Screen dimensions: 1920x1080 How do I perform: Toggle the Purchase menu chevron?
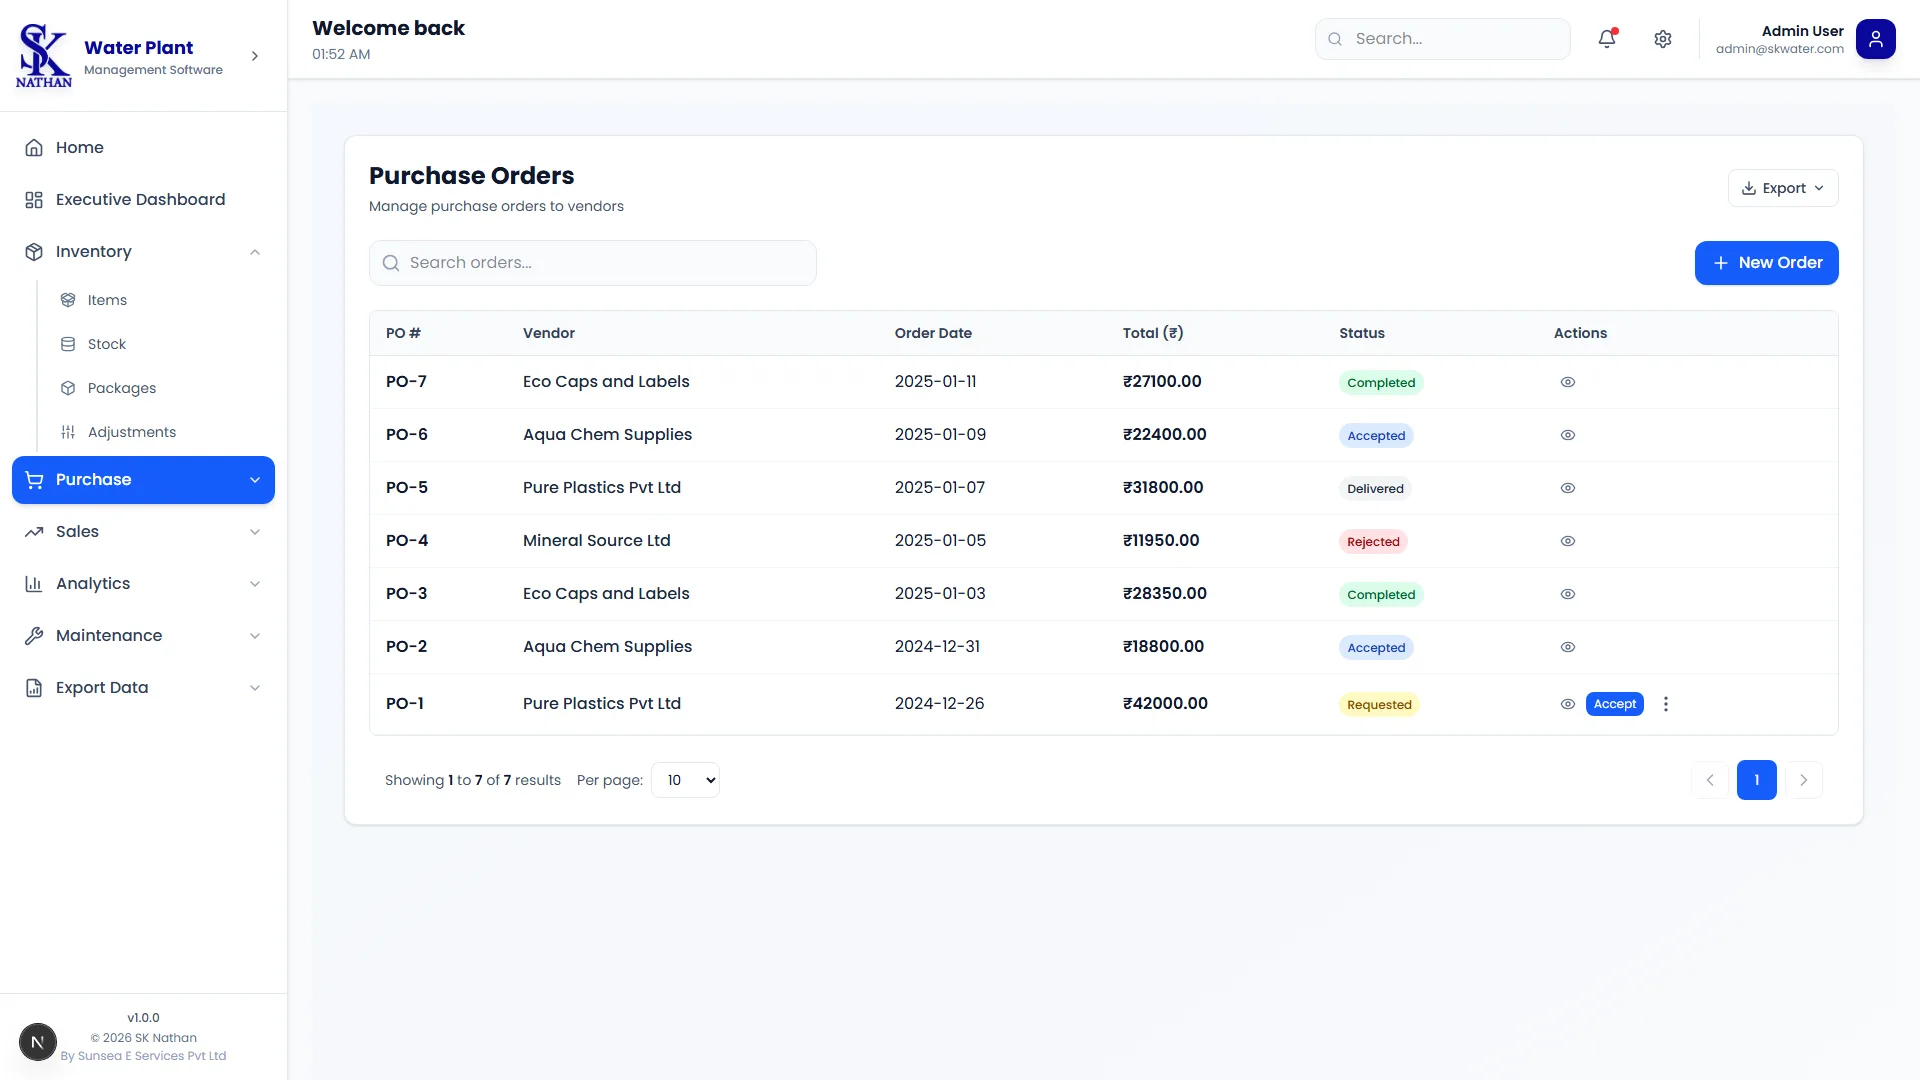255,480
